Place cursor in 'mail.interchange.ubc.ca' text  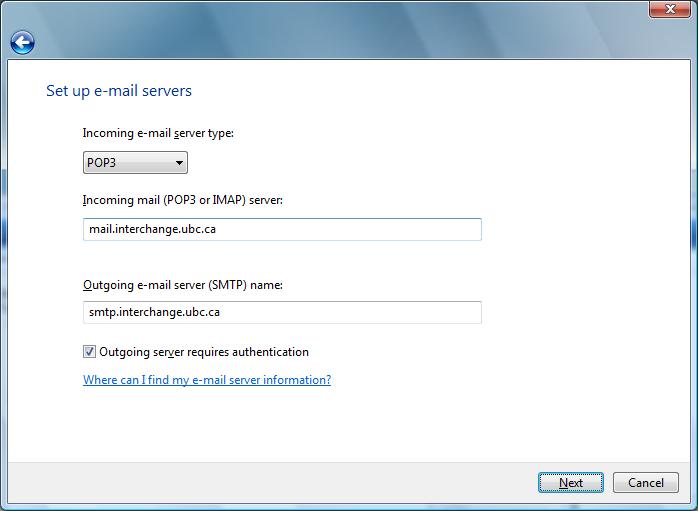click(x=152, y=229)
